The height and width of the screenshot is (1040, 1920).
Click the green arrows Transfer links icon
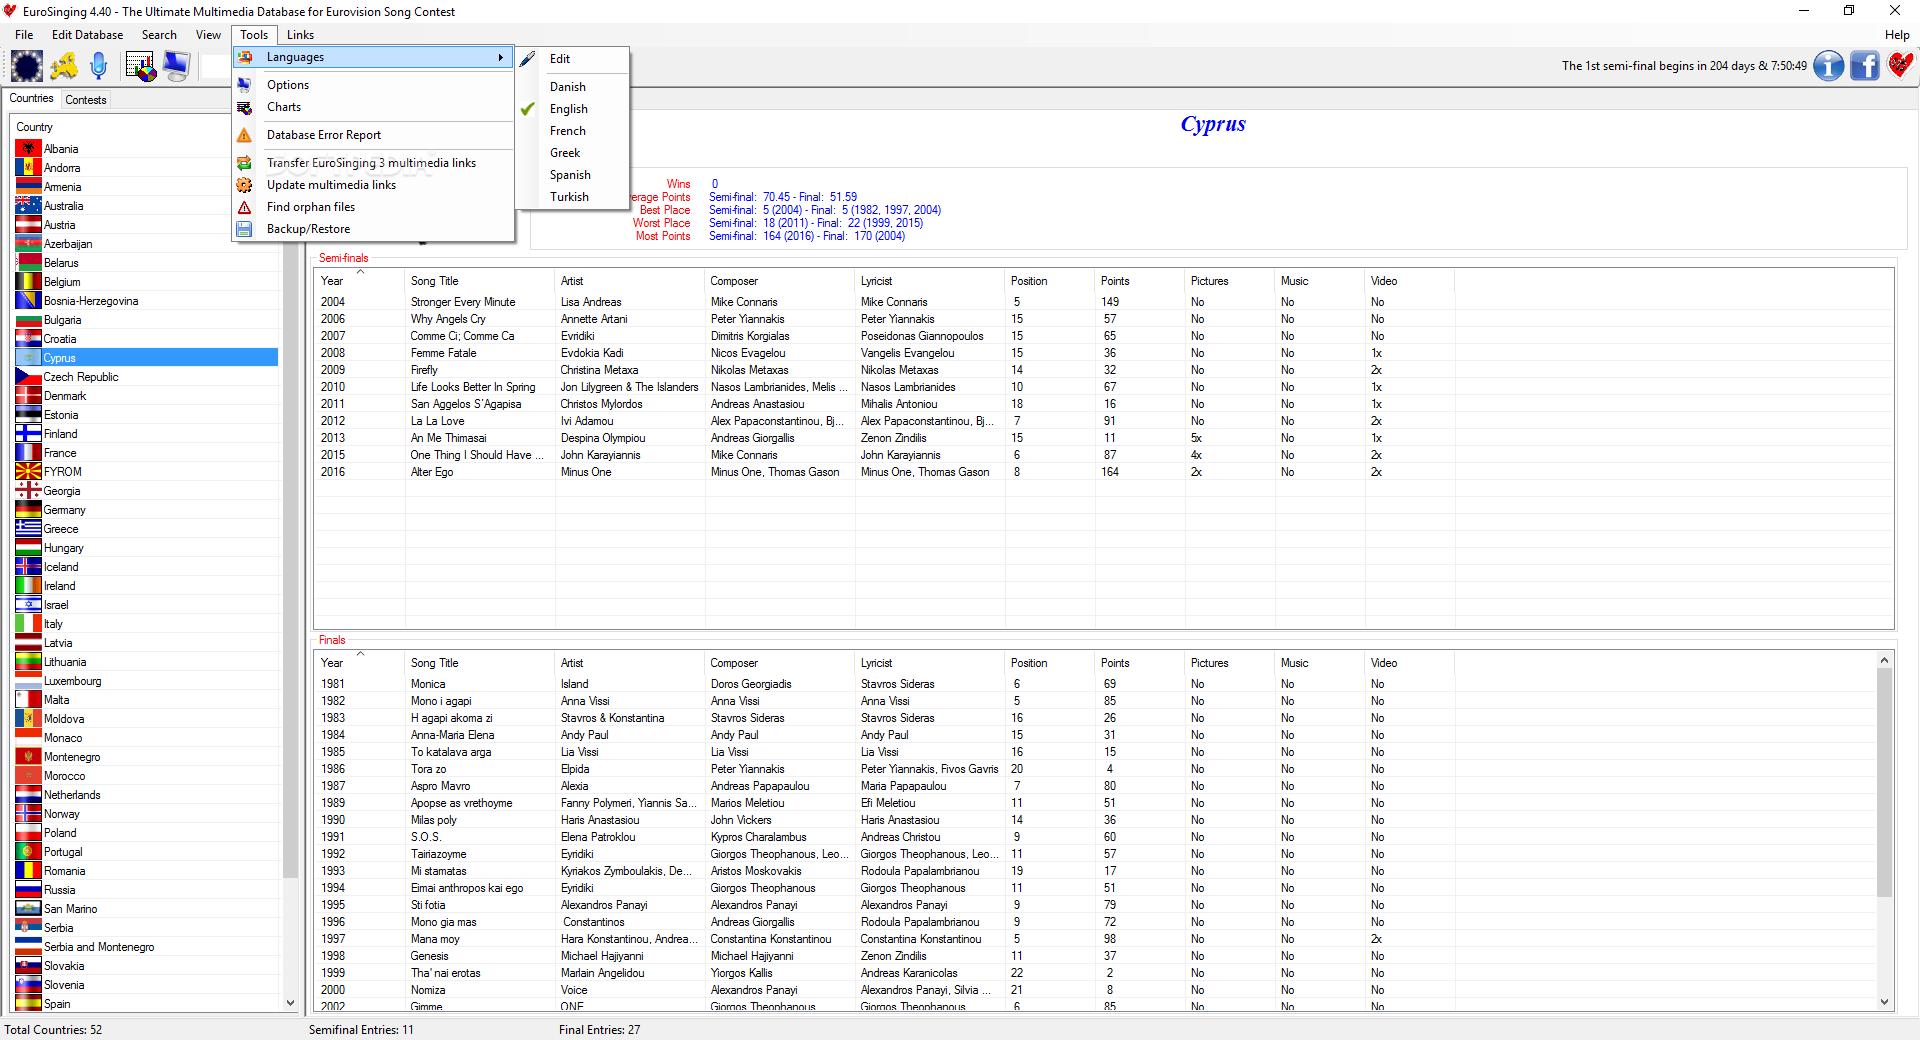pos(245,163)
